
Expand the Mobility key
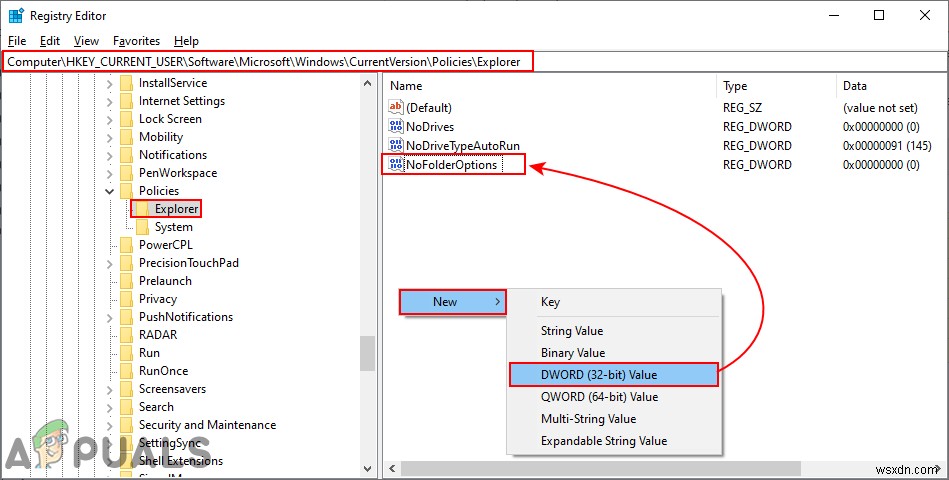point(110,137)
